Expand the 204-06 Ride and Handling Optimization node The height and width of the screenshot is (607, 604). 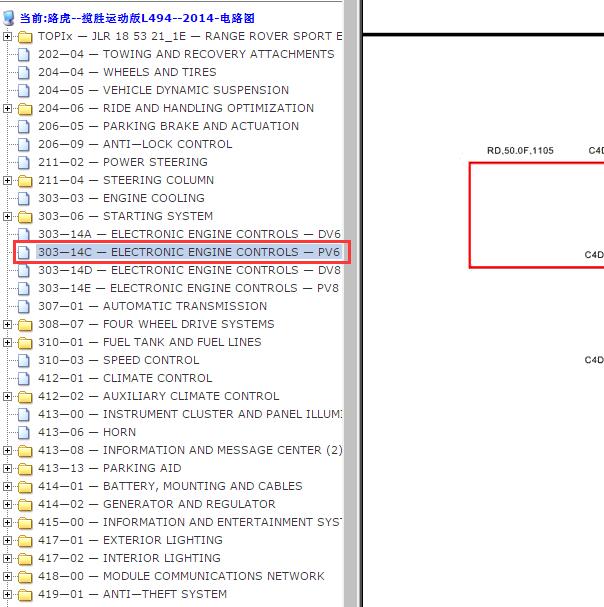(x=7, y=108)
